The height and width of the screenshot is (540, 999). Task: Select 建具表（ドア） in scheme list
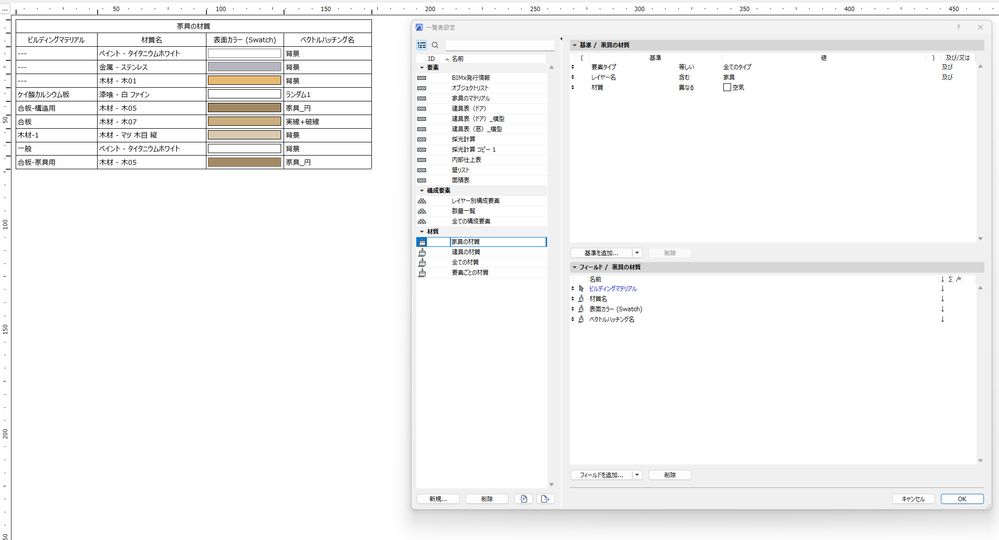469,108
